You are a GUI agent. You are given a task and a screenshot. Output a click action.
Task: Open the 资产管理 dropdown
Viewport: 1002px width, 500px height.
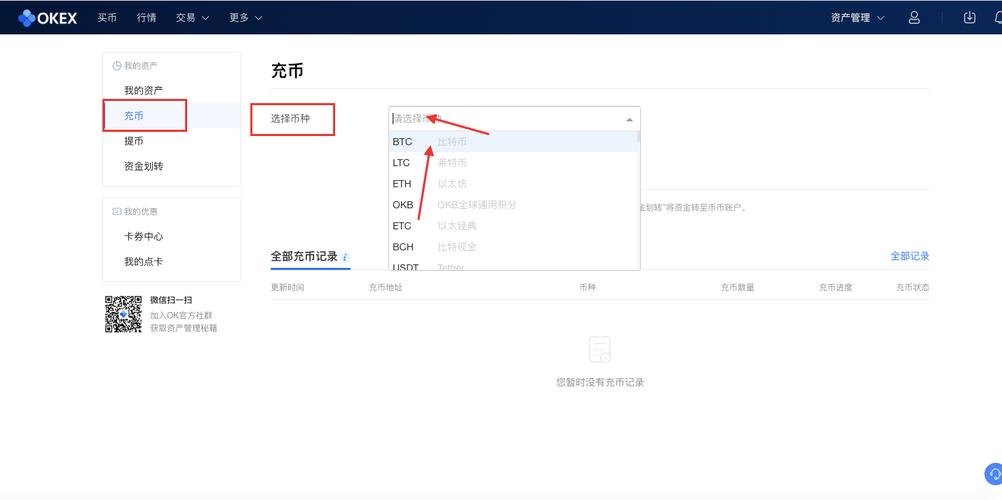pyautogui.click(x=857, y=17)
